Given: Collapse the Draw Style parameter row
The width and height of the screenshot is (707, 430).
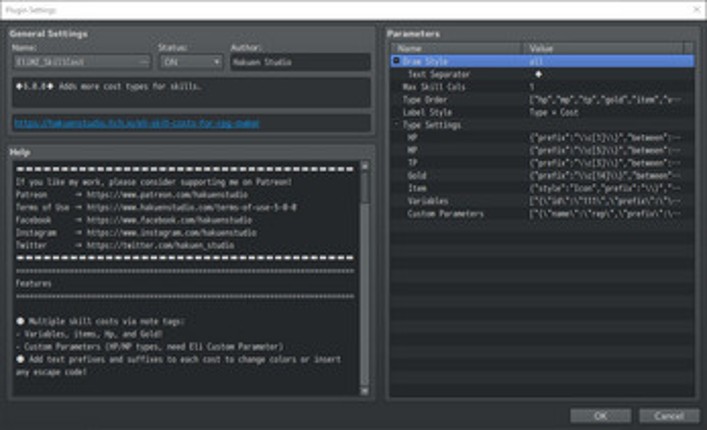Looking at the screenshot, I should coord(397,61).
